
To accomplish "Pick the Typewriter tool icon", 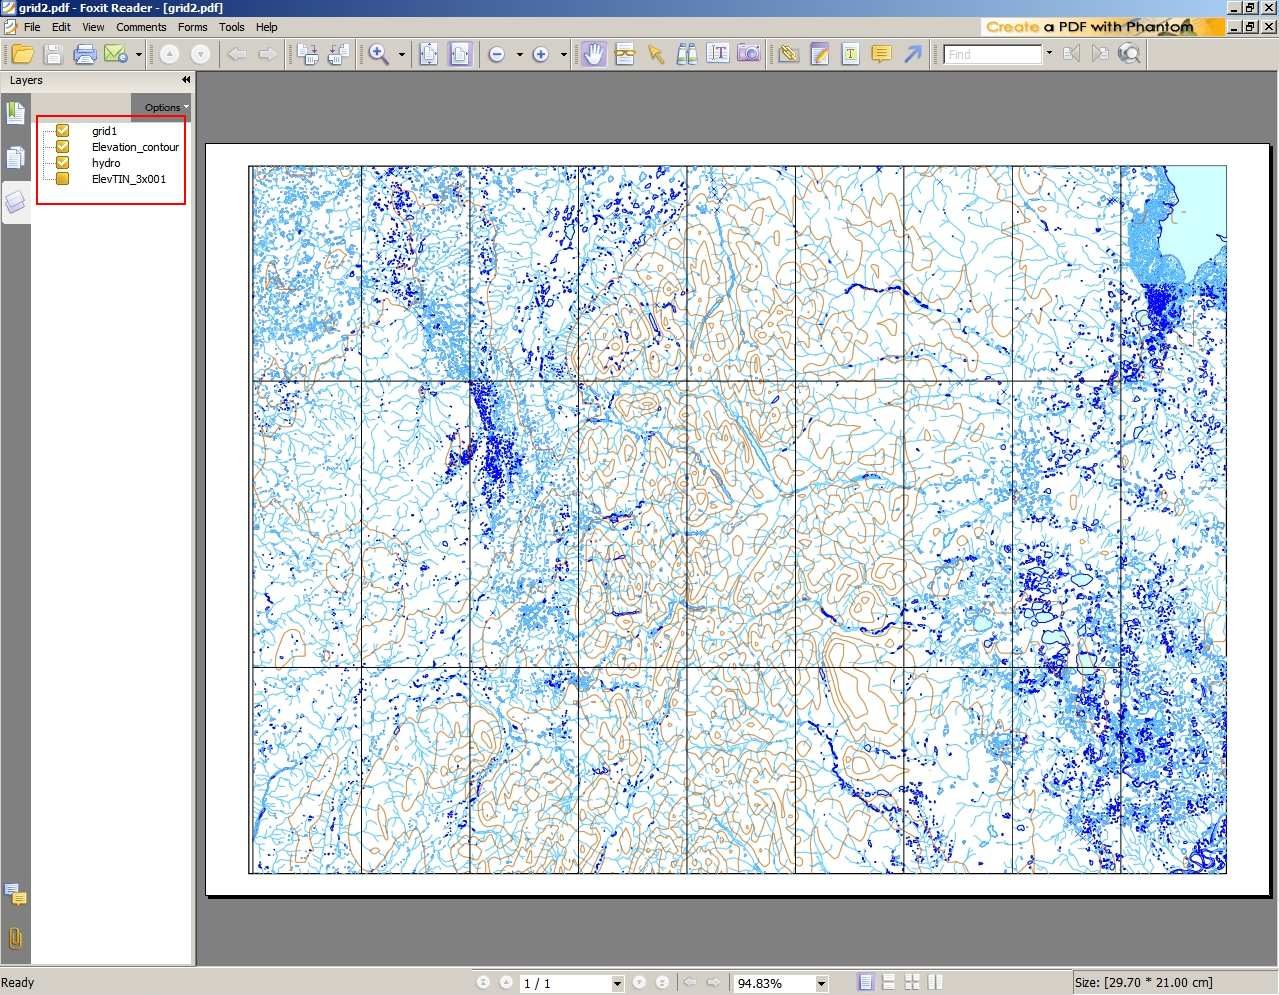I will point(850,54).
